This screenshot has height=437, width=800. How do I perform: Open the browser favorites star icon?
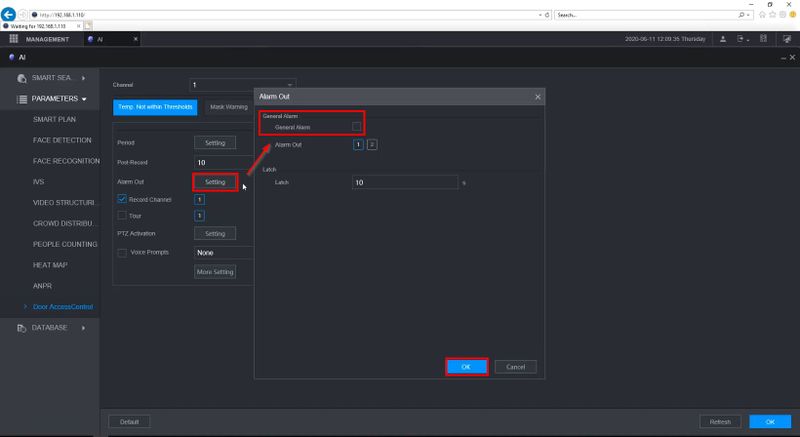tap(772, 15)
